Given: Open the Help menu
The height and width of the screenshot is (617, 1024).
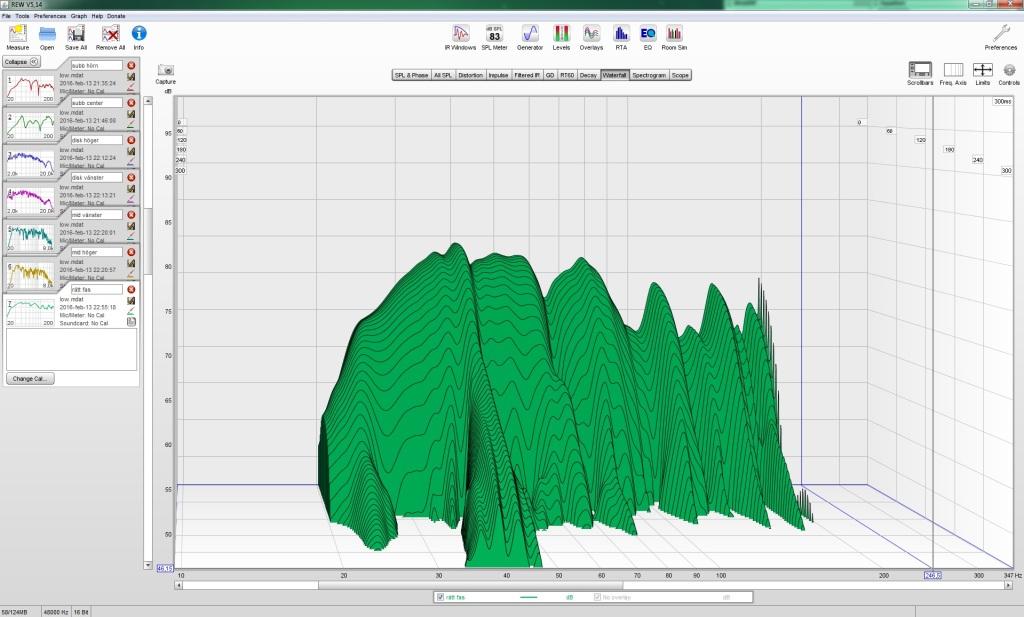Looking at the screenshot, I should pyautogui.click(x=97, y=16).
